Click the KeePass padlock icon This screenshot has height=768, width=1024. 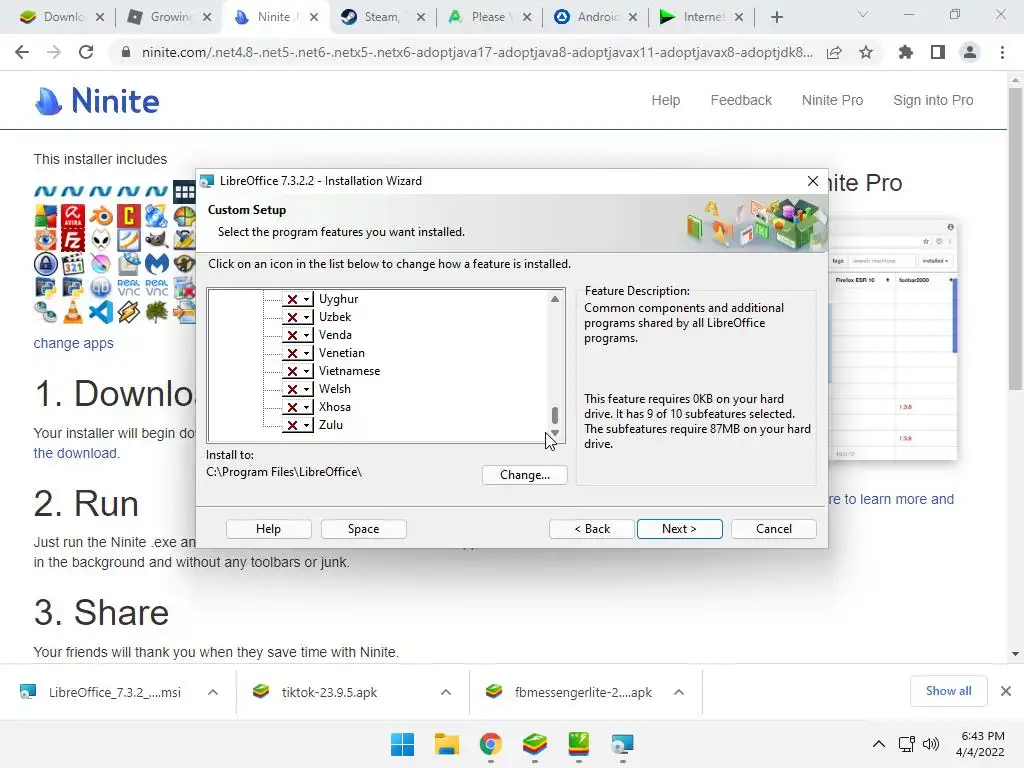46,264
